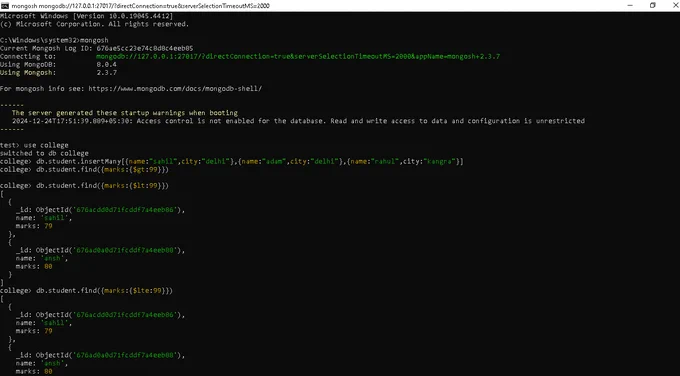Select the 'switched to db college' output
The width and height of the screenshot is (680, 376).
44,153
